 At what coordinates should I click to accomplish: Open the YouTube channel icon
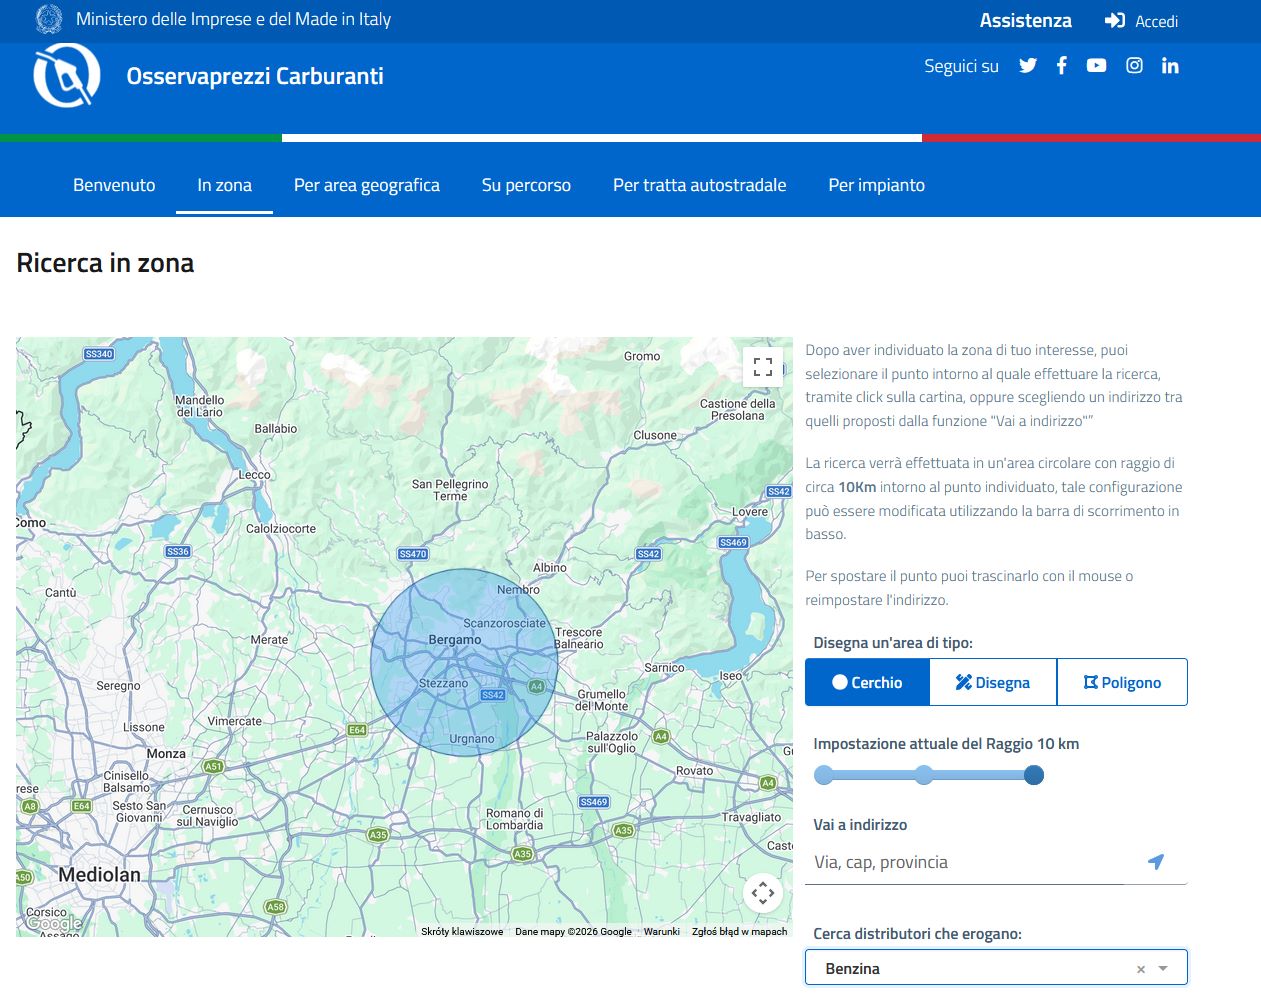click(1096, 66)
